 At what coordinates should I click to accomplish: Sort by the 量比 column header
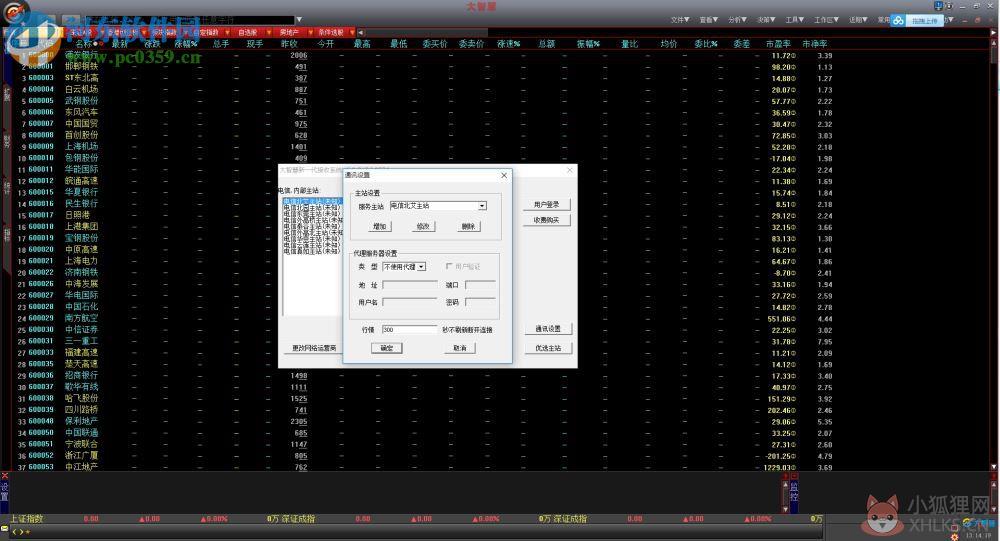click(x=629, y=44)
